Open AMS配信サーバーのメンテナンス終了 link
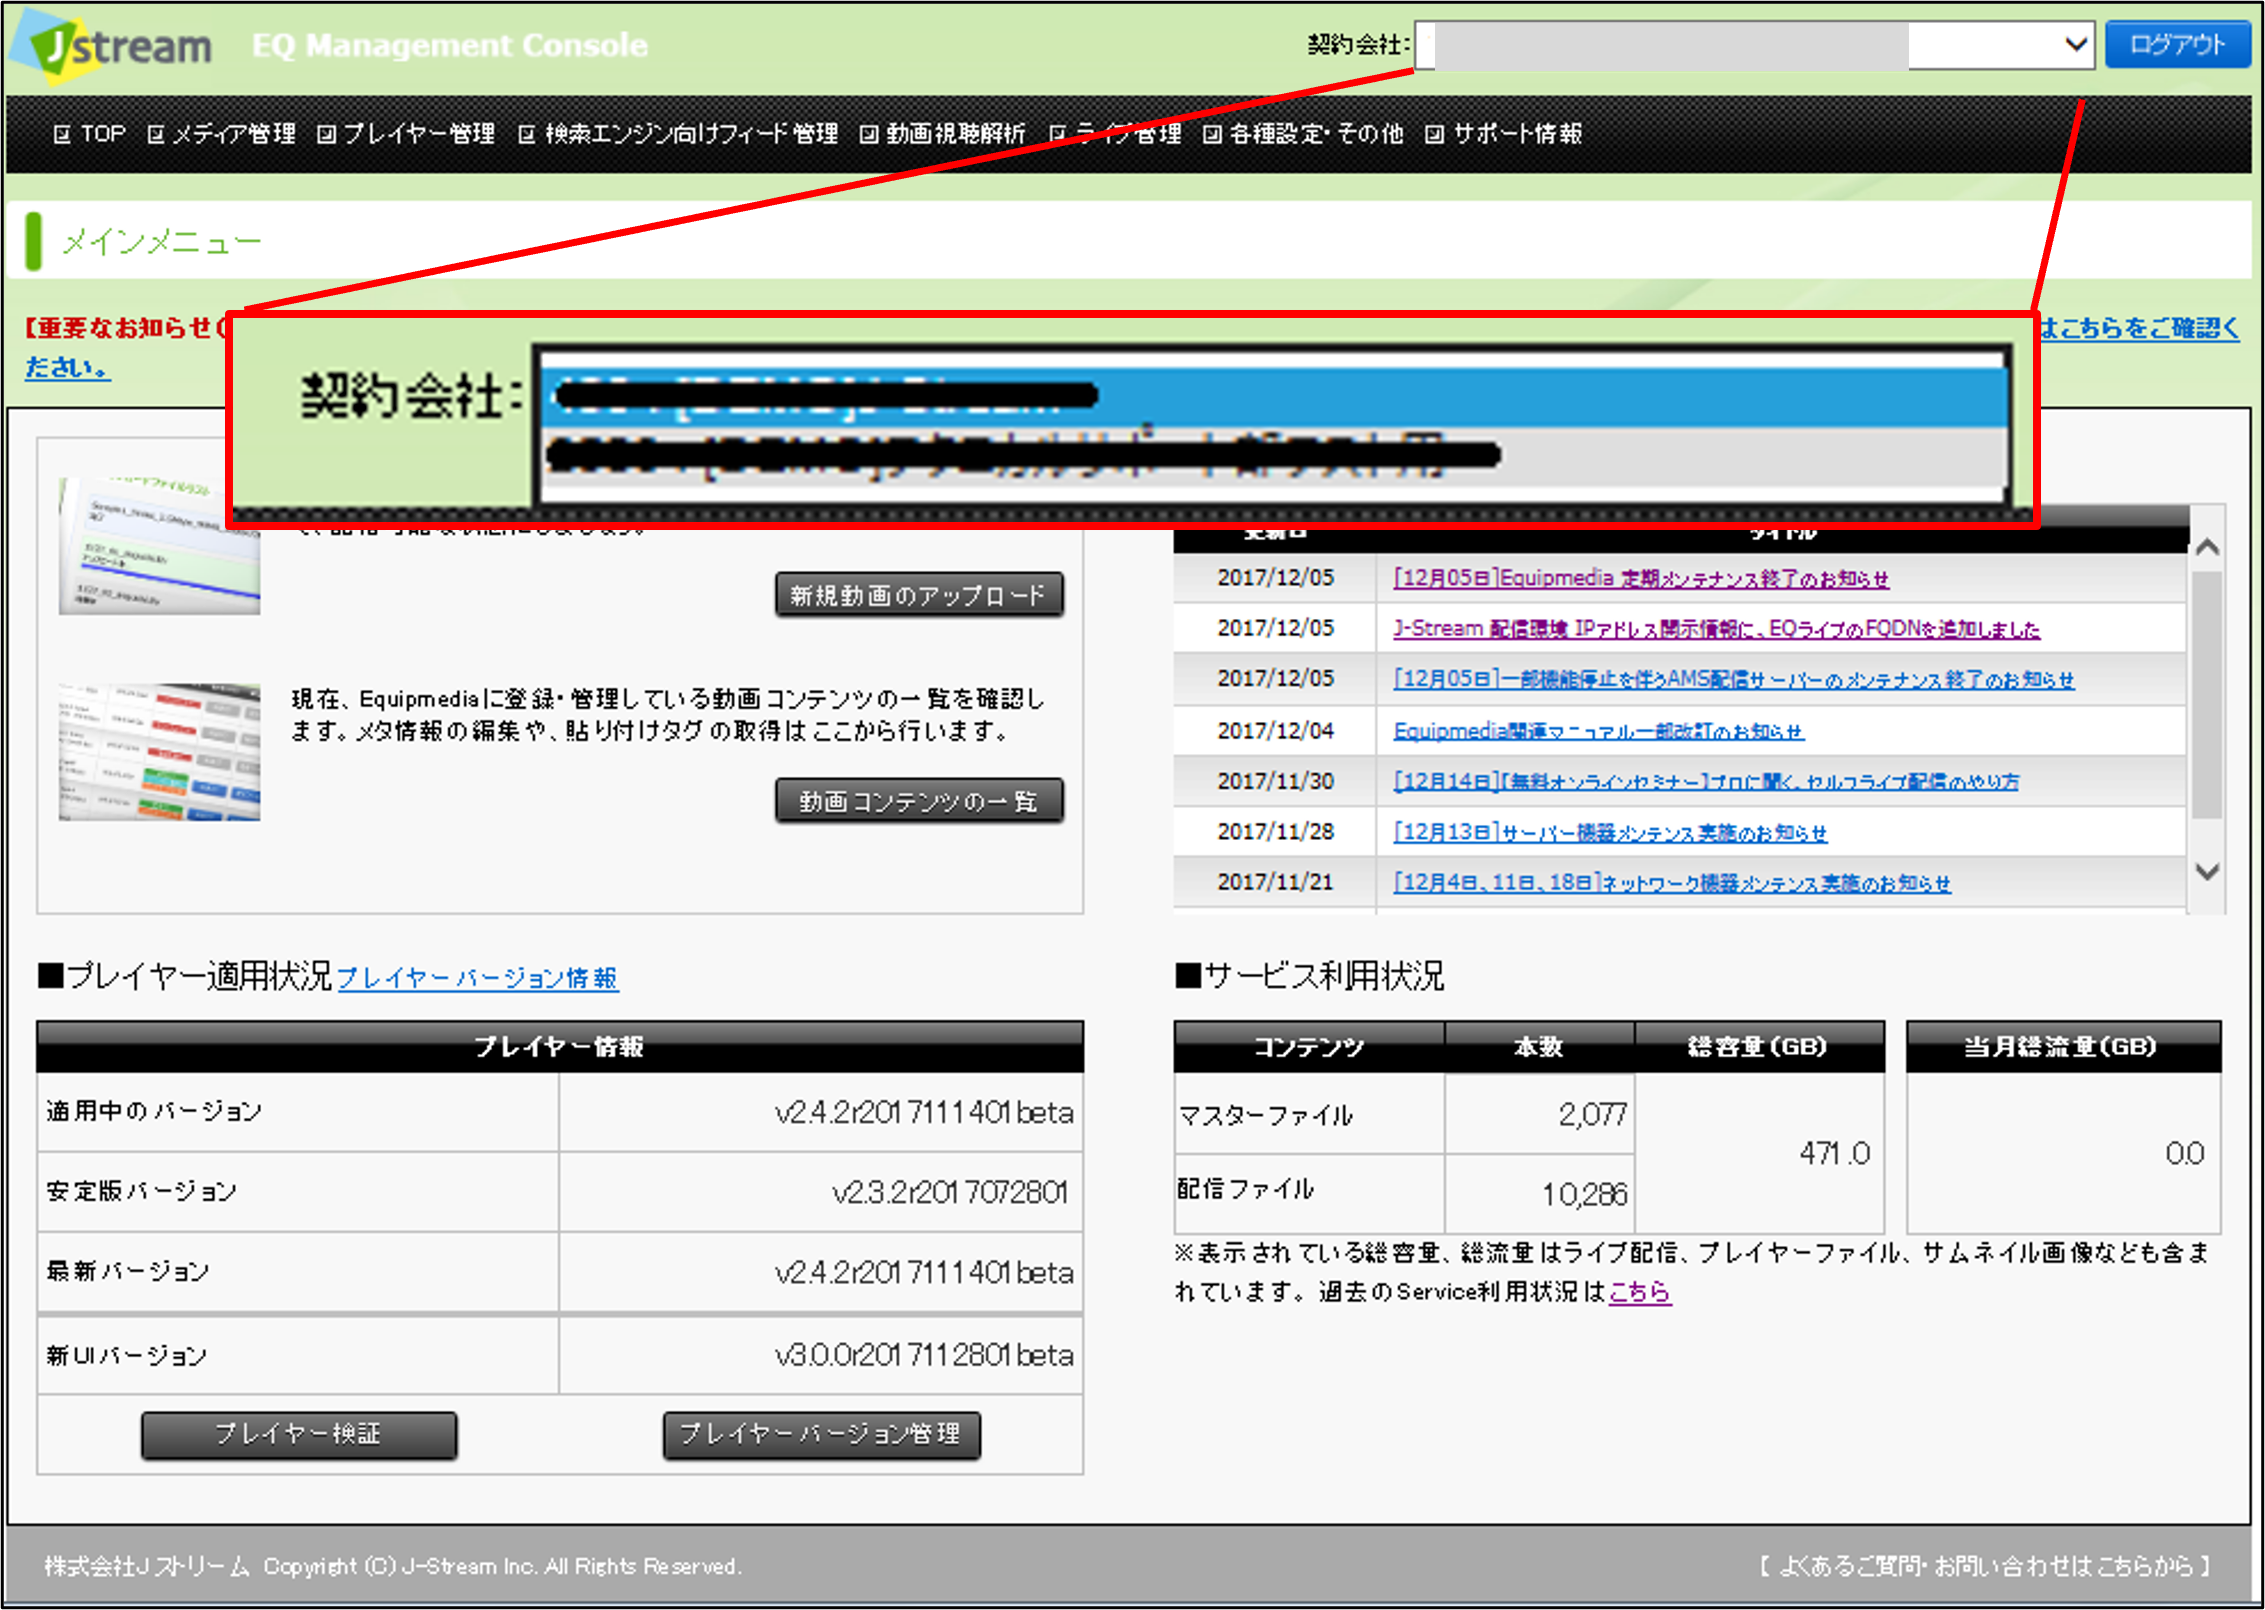Screen dimensions: 2265x1610 (x=1734, y=679)
